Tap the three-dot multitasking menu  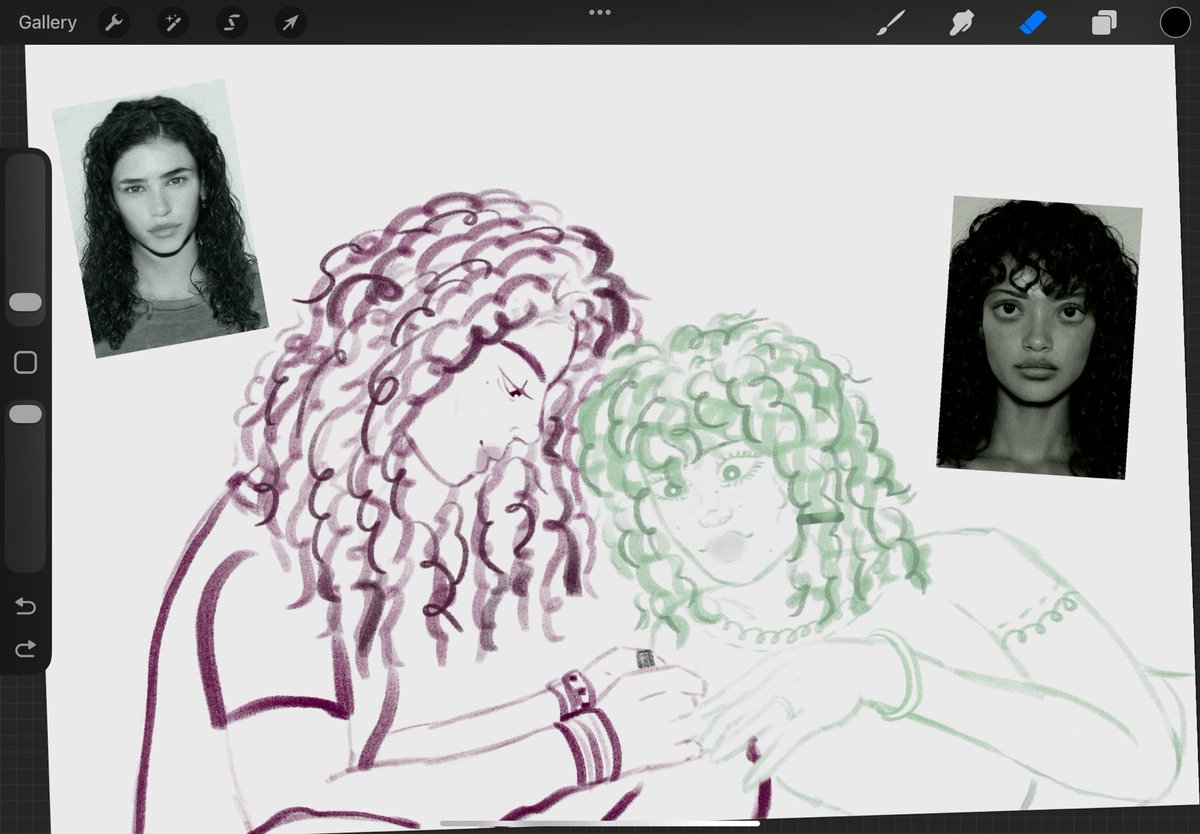pos(600,12)
